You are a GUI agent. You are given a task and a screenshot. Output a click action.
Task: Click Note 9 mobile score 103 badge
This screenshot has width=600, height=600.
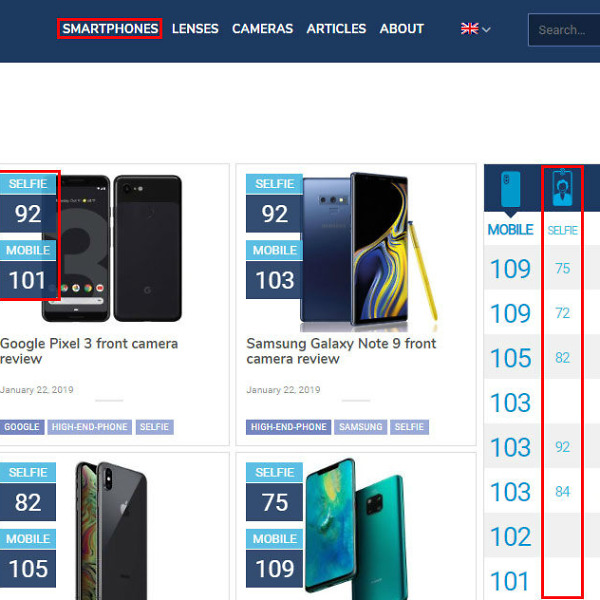275,280
